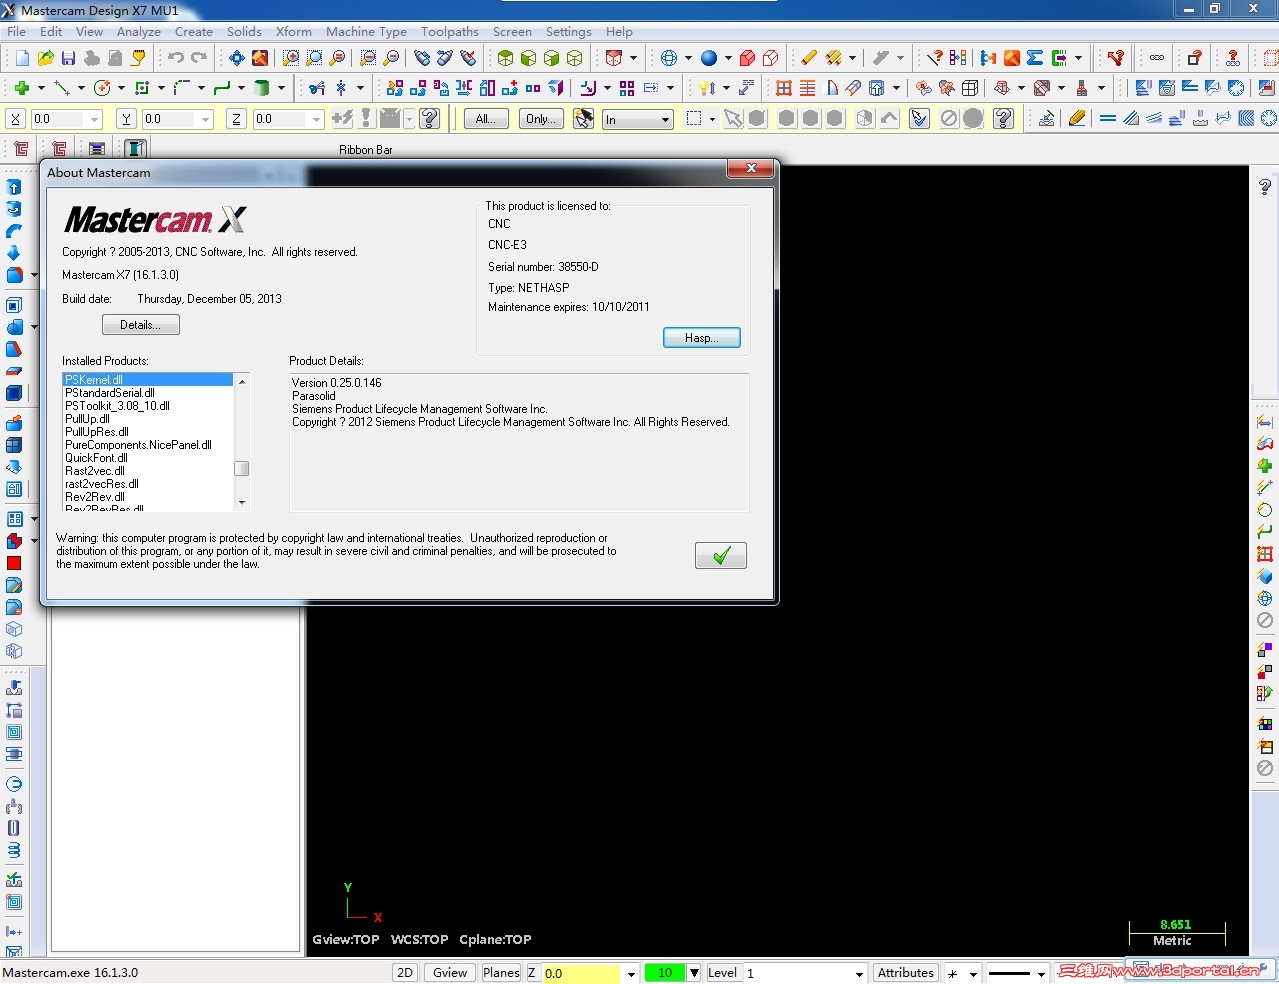Image resolution: width=1279 pixels, height=984 pixels.
Task: Expand the point creation dropdown arrow
Action: [x=41, y=88]
